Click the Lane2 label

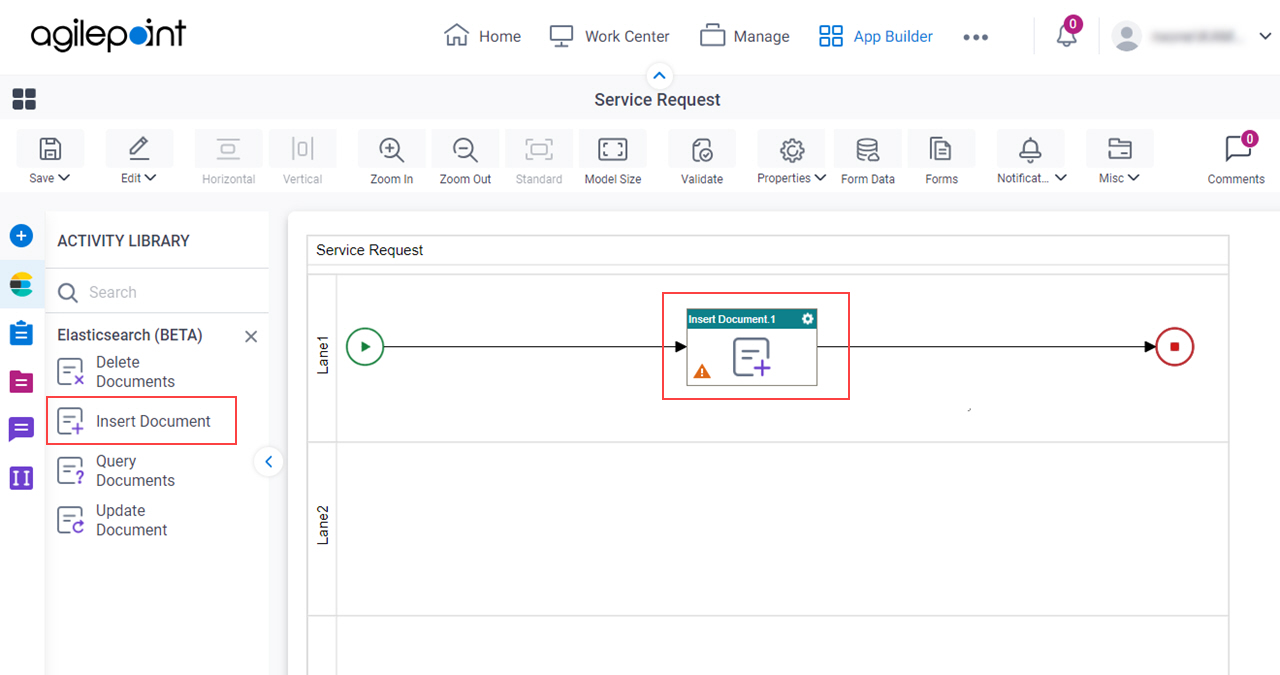click(x=323, y=524)
